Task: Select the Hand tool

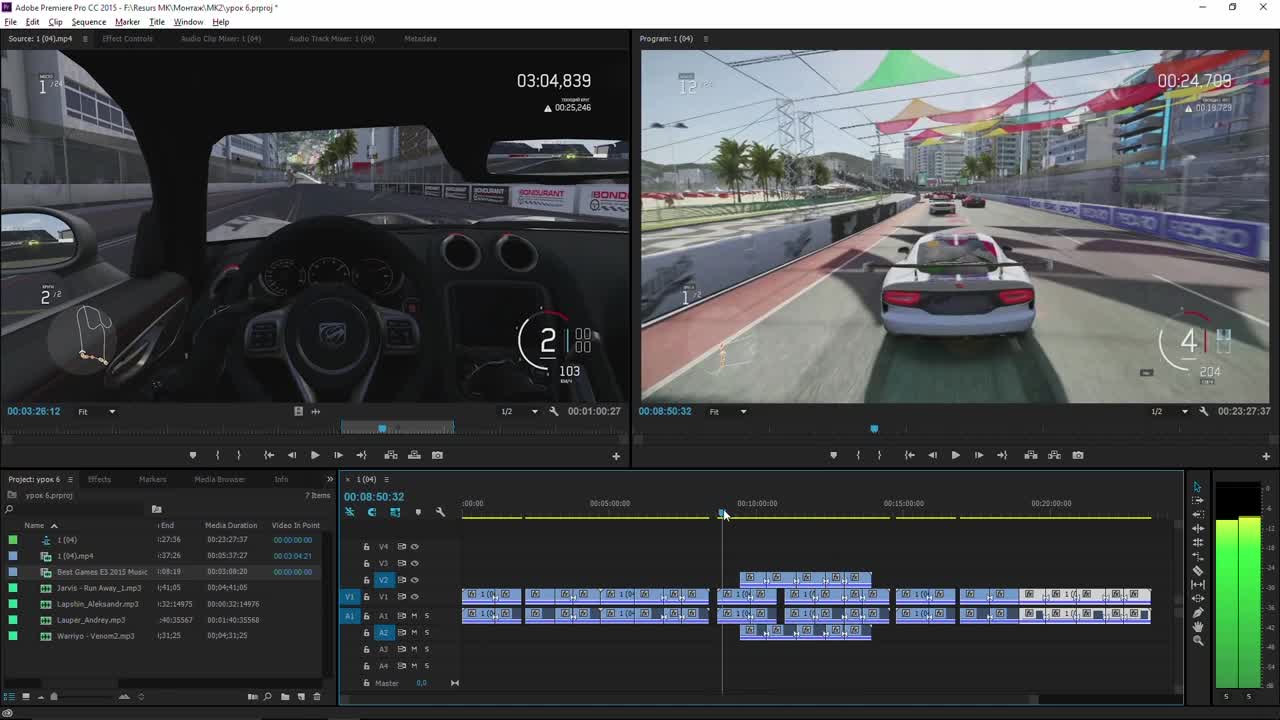Action: (x=1197, y=627)
